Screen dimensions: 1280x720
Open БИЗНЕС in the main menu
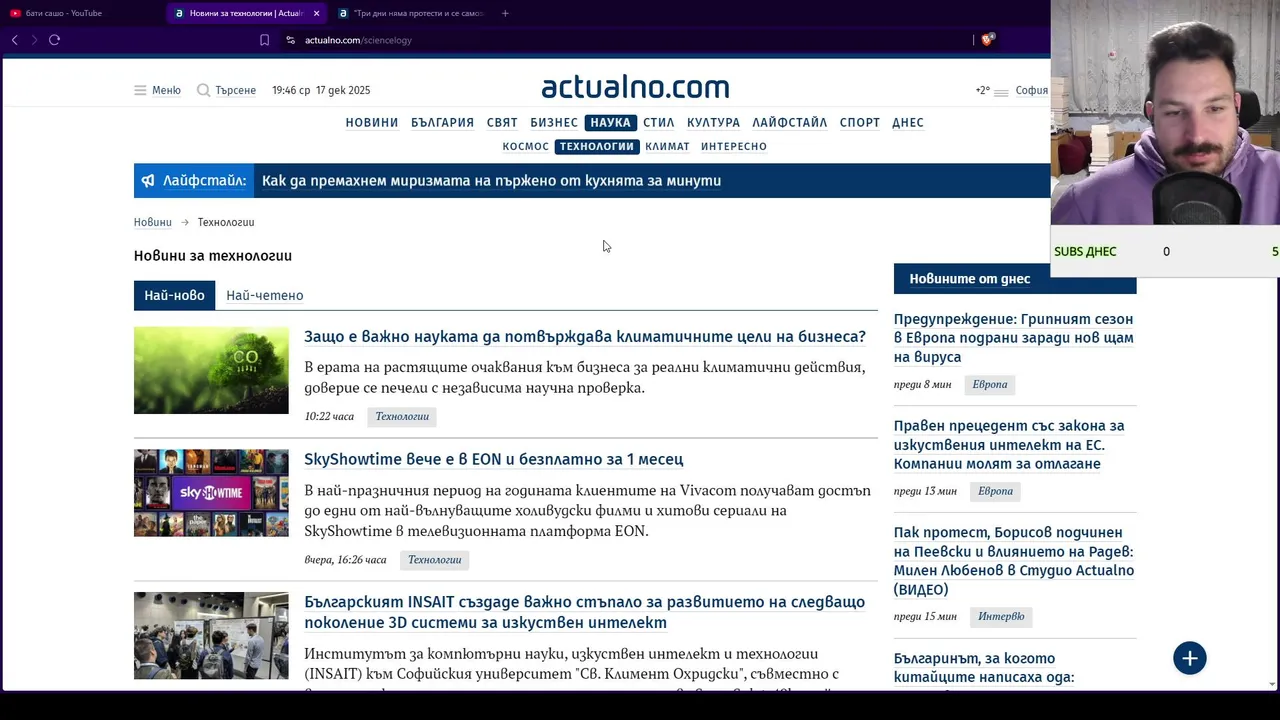(554, 123)
